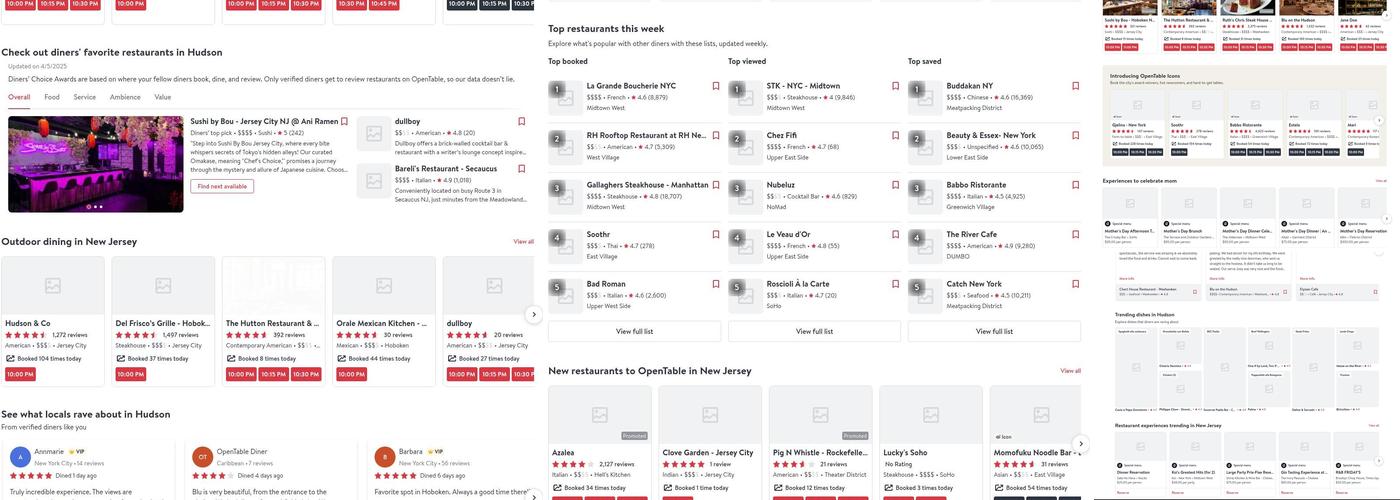This screenshot has height=500, width=1400.
Task: Toggle saved state for Babbo Ristorante
Action: coord(1076,185)
